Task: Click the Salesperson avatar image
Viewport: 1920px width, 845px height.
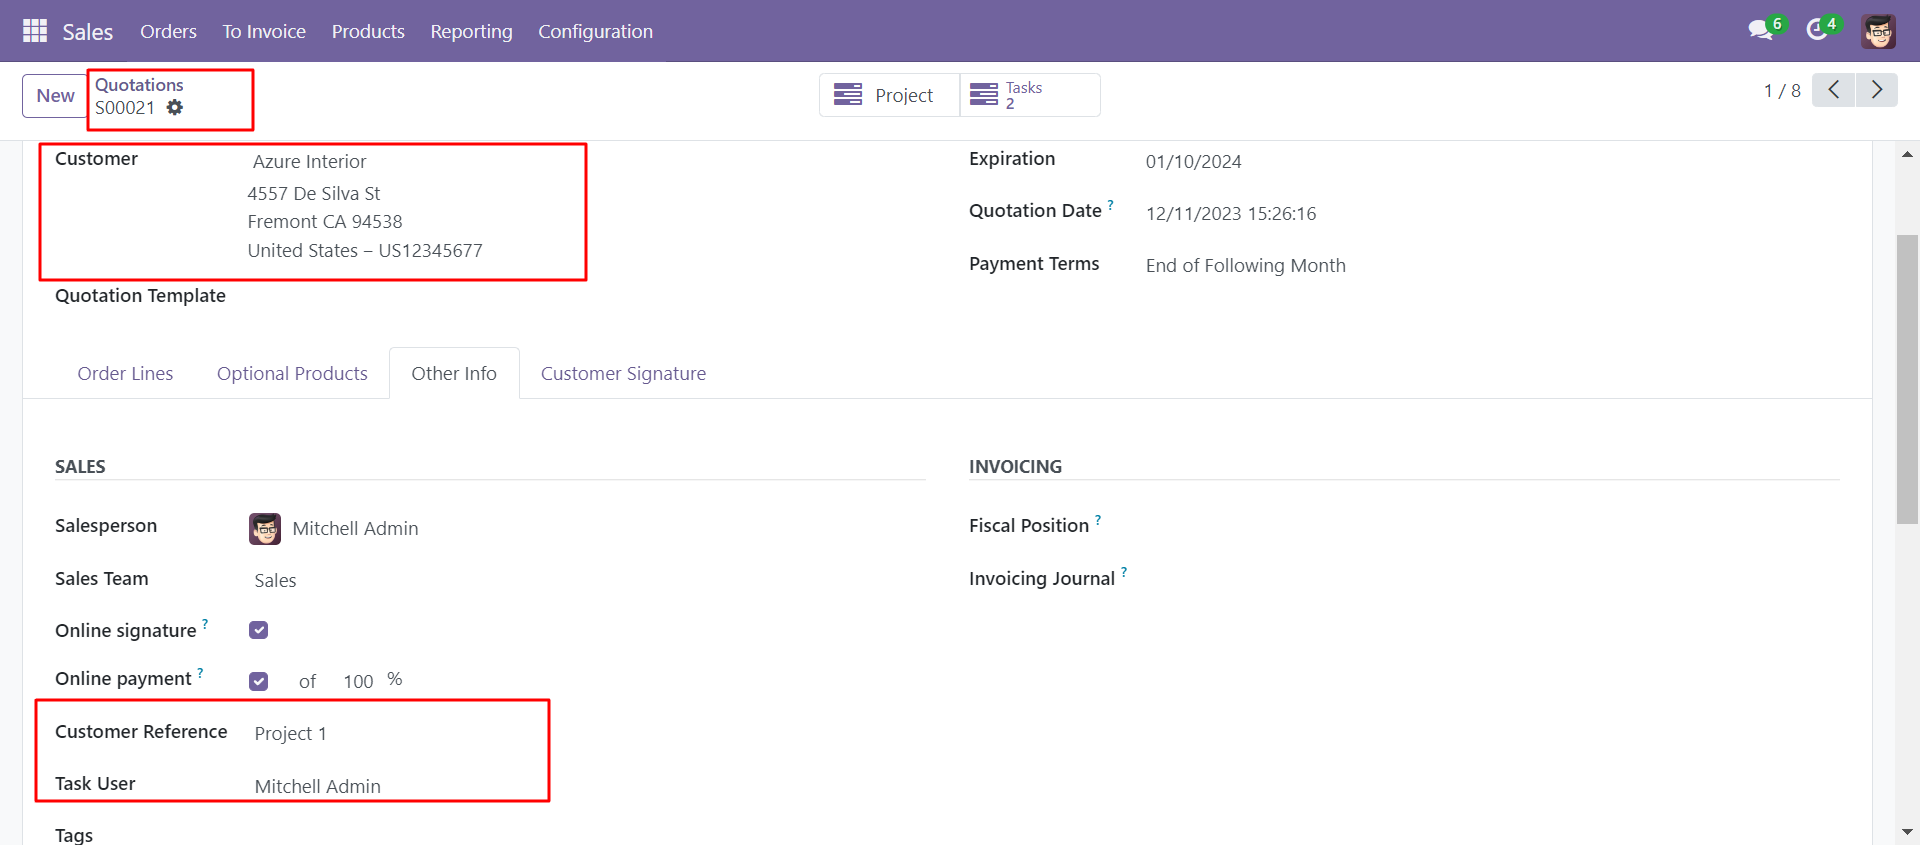Action: pos(265,528)
